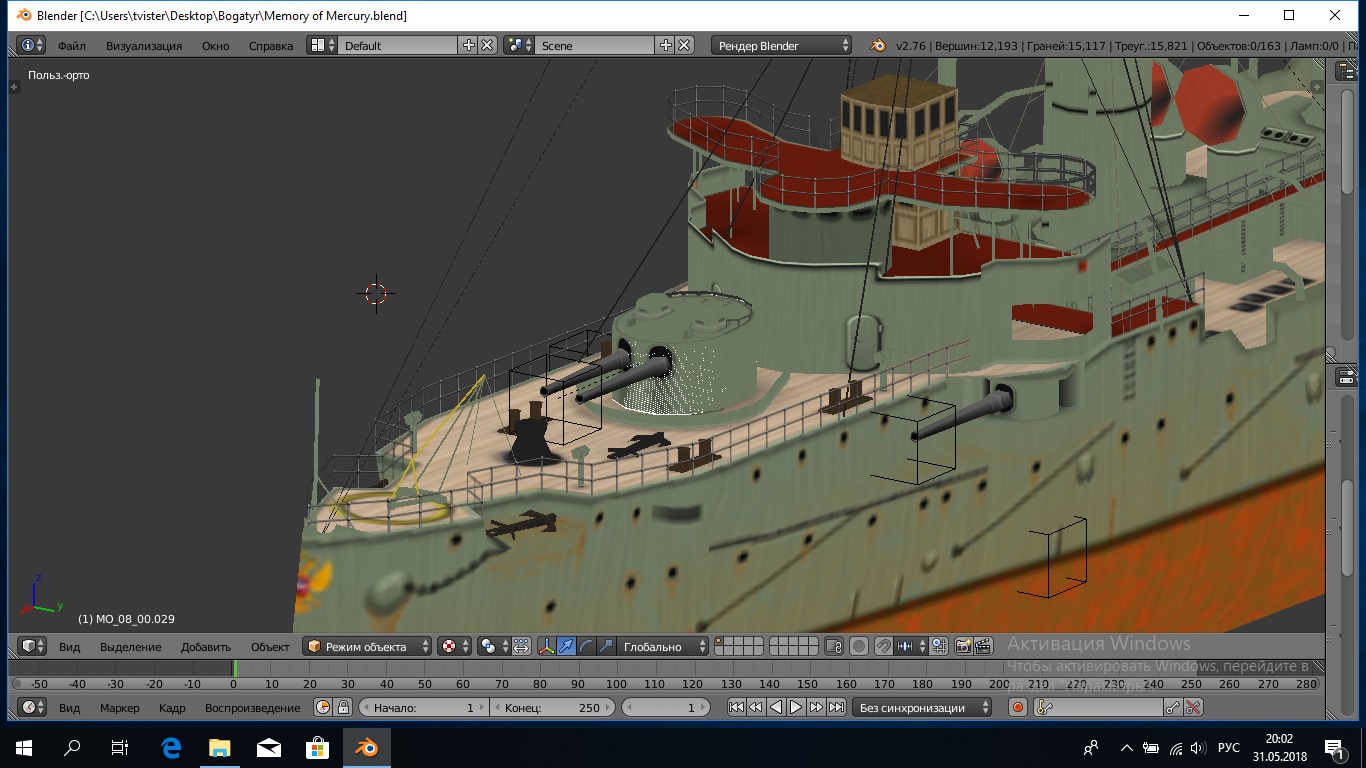Enable automatic keyframe recording button

tap(1018, 708)
